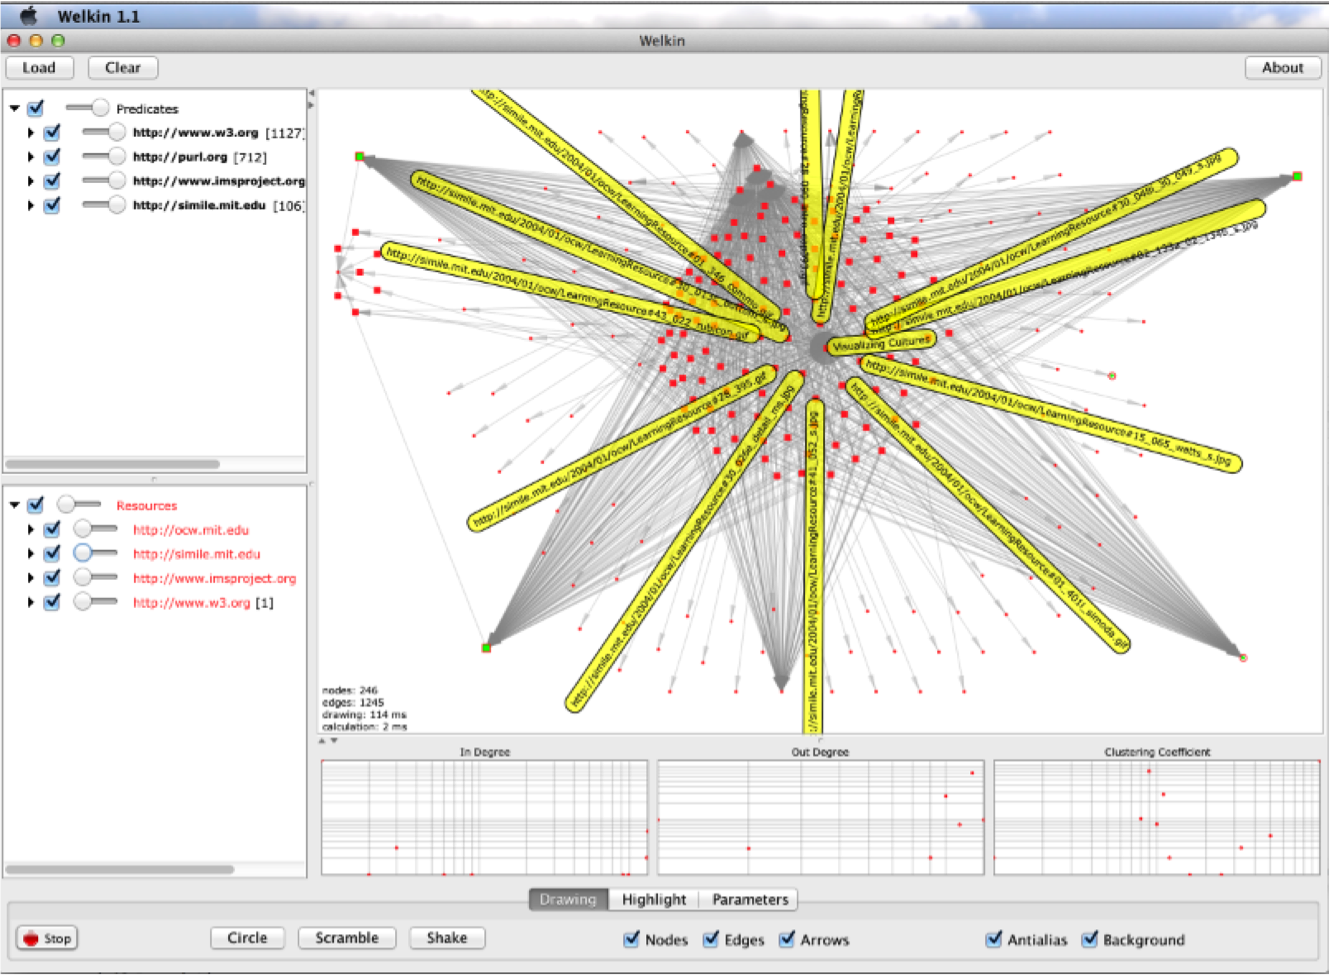Switch to the Highlight tab
1330x975 pixels.
coord(654,899)
